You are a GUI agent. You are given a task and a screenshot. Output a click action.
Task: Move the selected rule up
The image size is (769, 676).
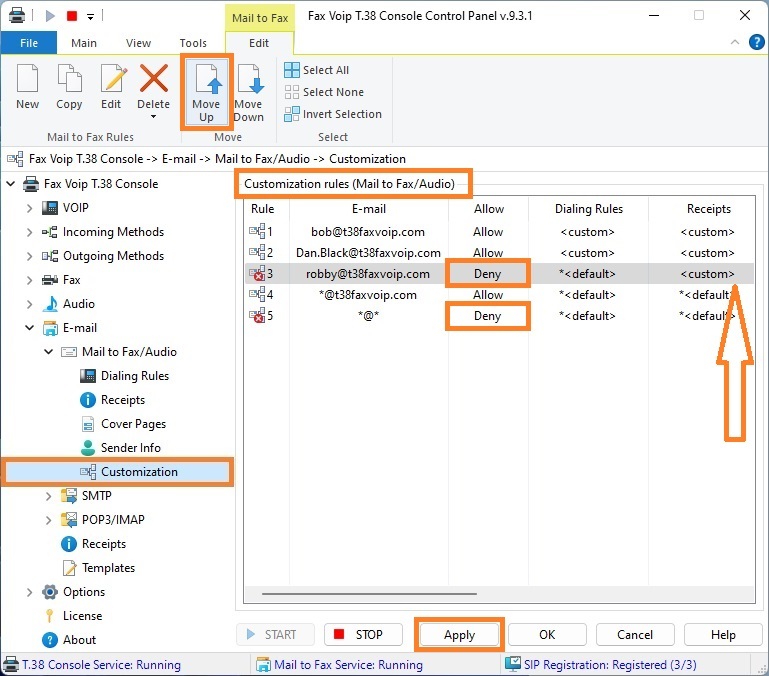tap(206, 92)
